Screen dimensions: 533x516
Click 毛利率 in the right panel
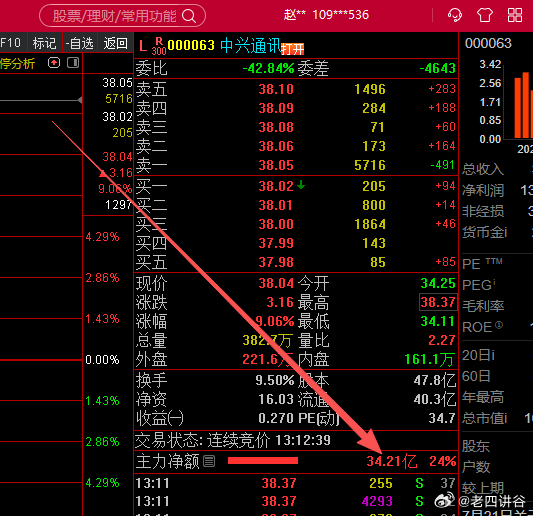[x=483, y=306]
